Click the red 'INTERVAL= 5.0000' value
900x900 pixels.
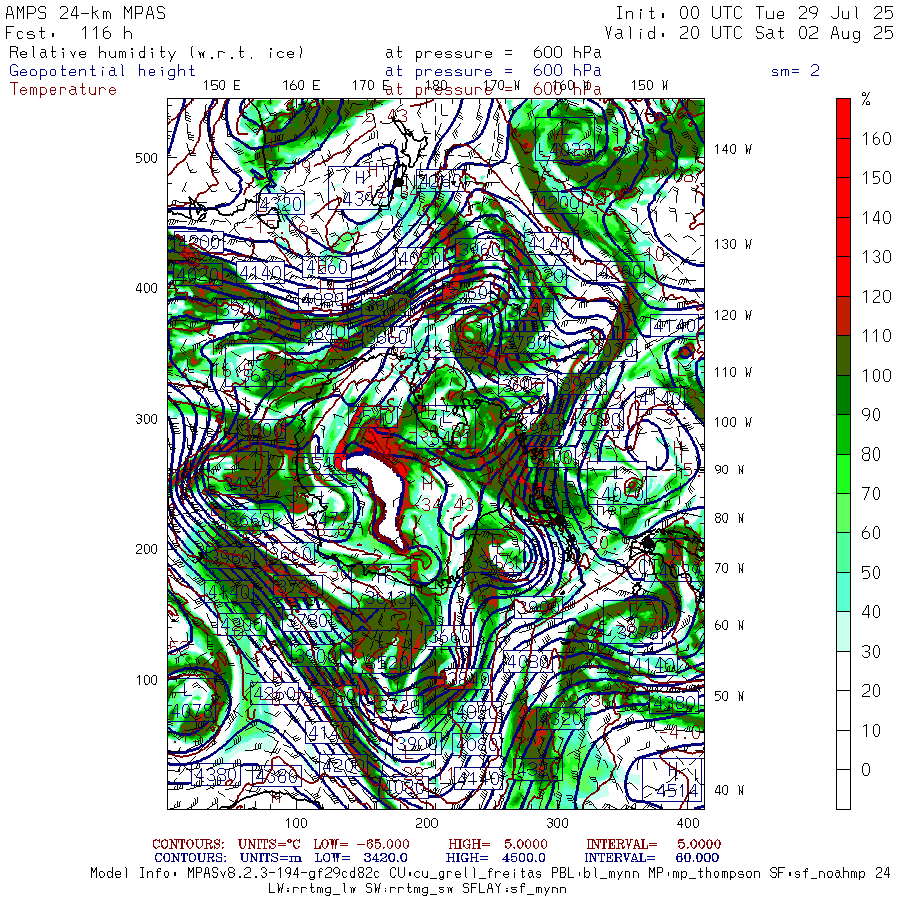pyautogui.click(x=654, y=844)
